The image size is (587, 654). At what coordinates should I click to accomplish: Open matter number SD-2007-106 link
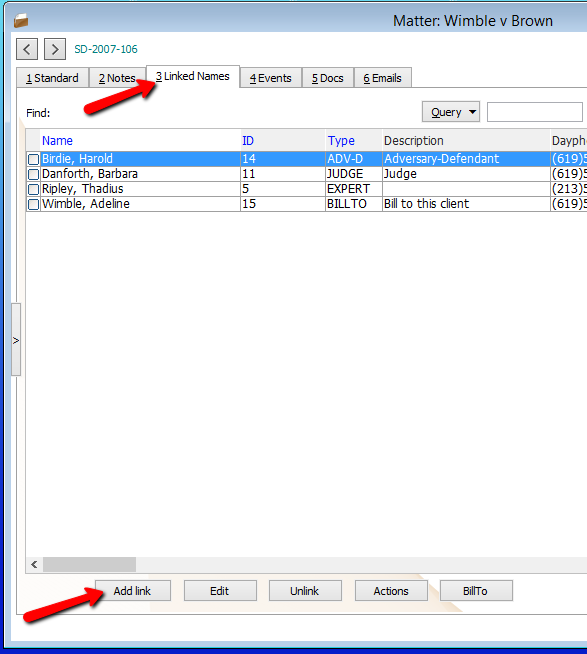106,49
